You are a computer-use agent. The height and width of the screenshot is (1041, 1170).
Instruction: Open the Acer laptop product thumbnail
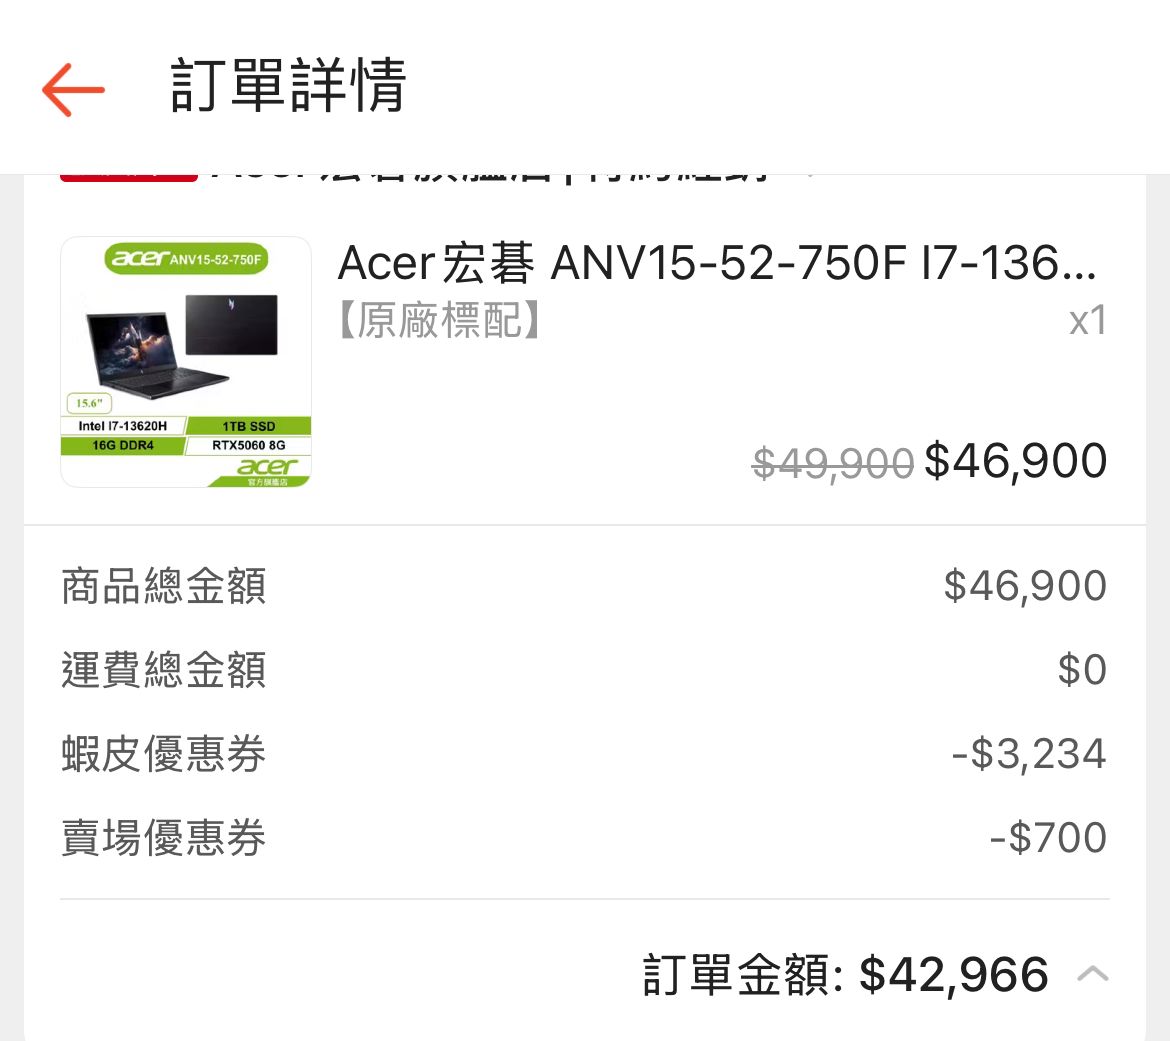coord(186,362)
